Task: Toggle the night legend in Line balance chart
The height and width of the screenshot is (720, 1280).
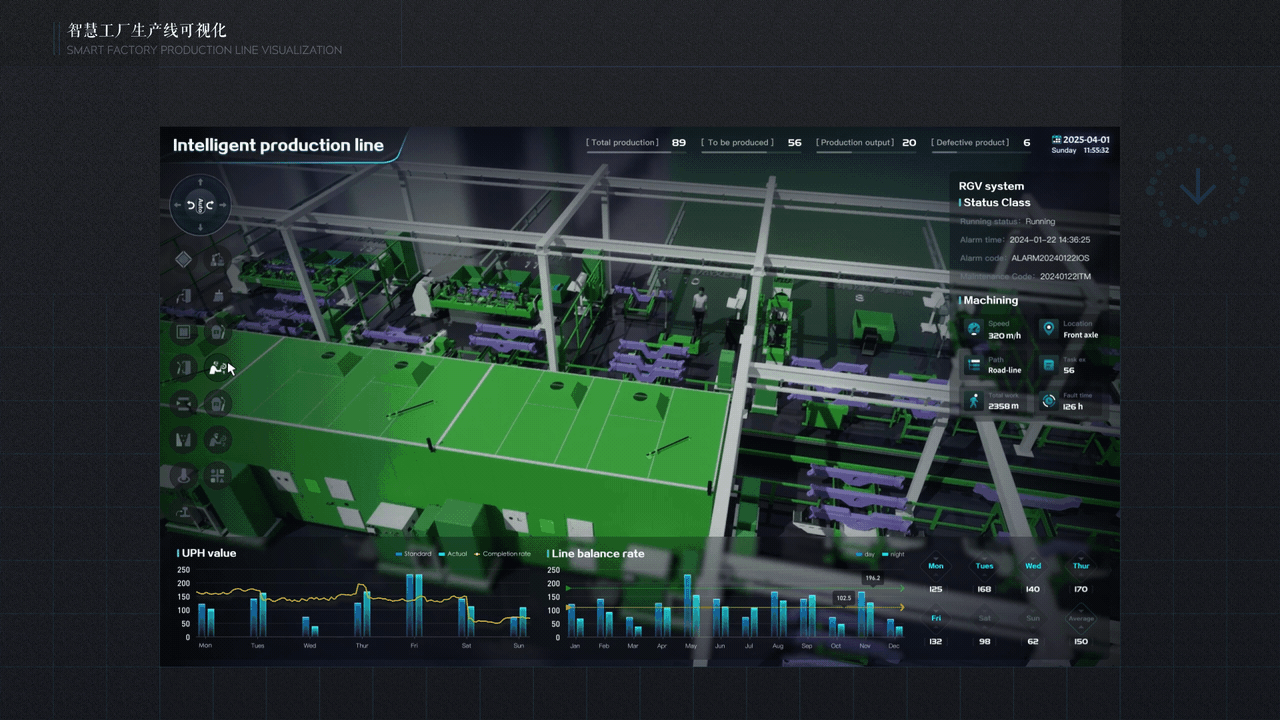Action: [x=892, y=554]
